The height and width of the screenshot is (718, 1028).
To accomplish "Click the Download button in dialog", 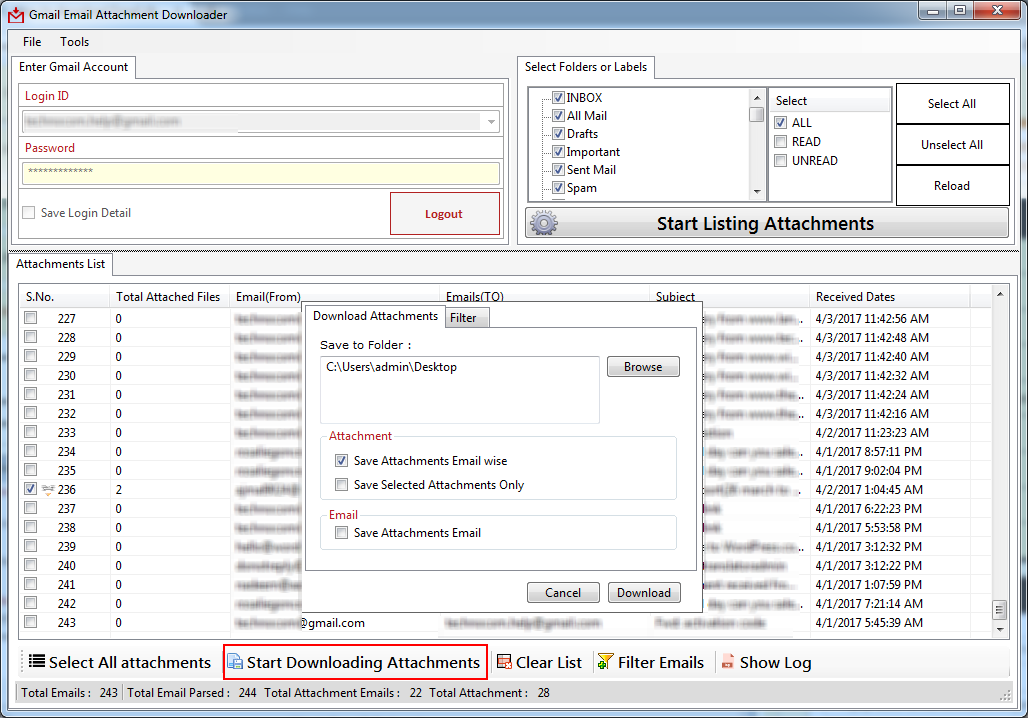I will [644, 593].
